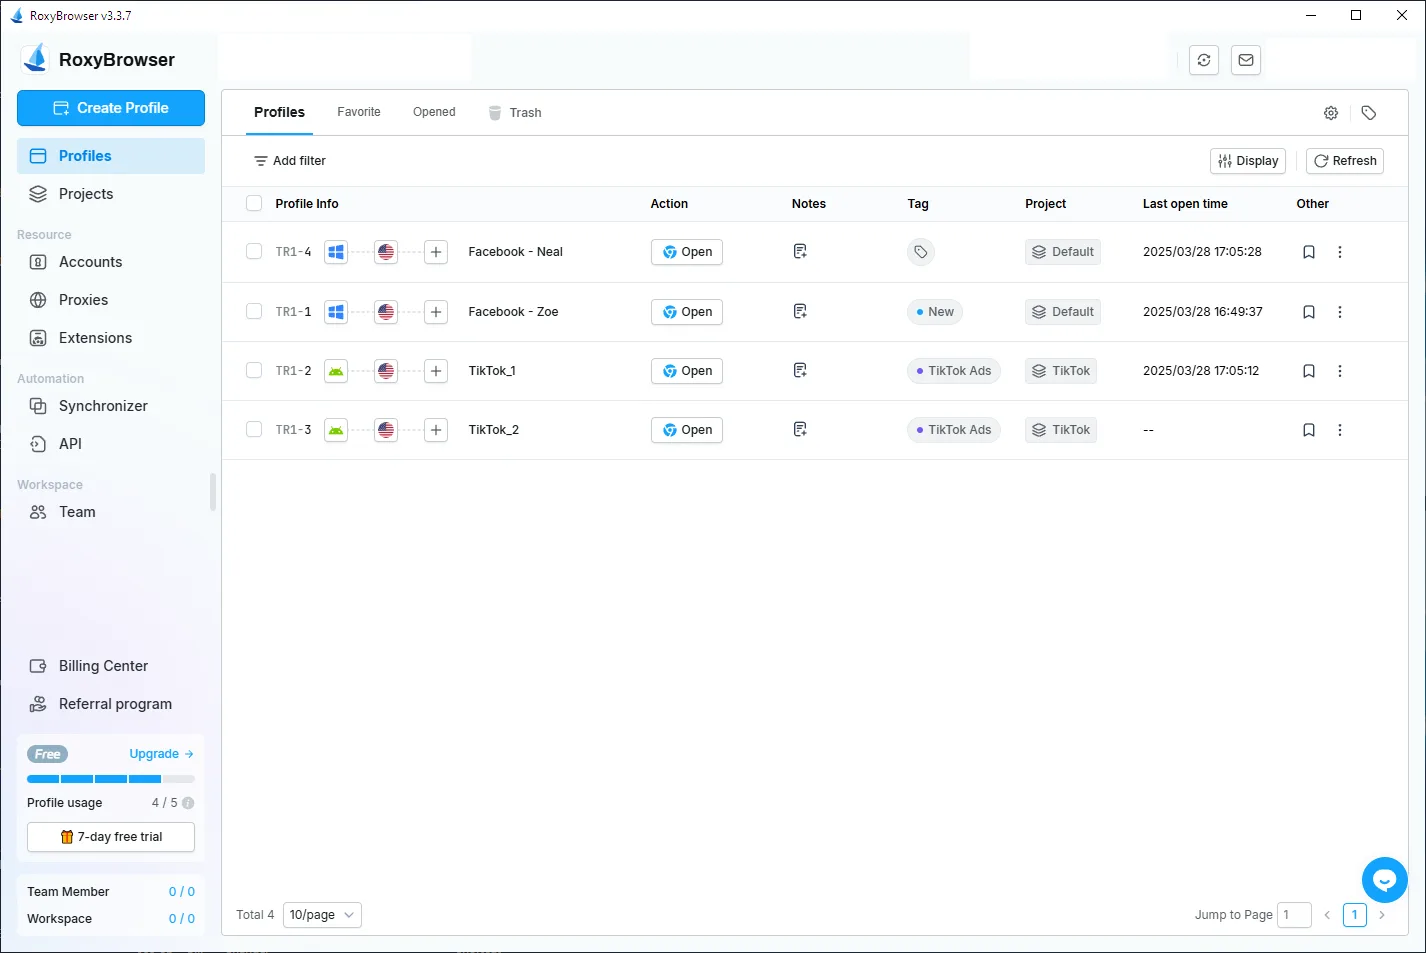Open the Add filter menu

tap(290, 161)
